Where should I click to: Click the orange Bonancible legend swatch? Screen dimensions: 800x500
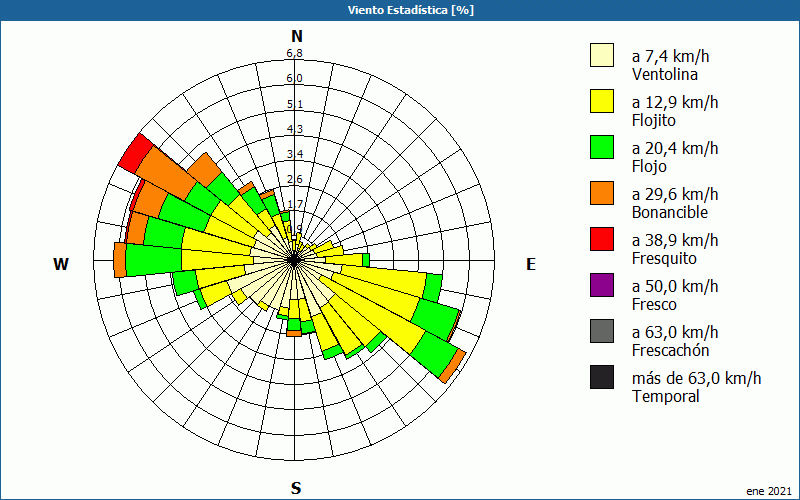pyautogui.click(x=602, y=193)
